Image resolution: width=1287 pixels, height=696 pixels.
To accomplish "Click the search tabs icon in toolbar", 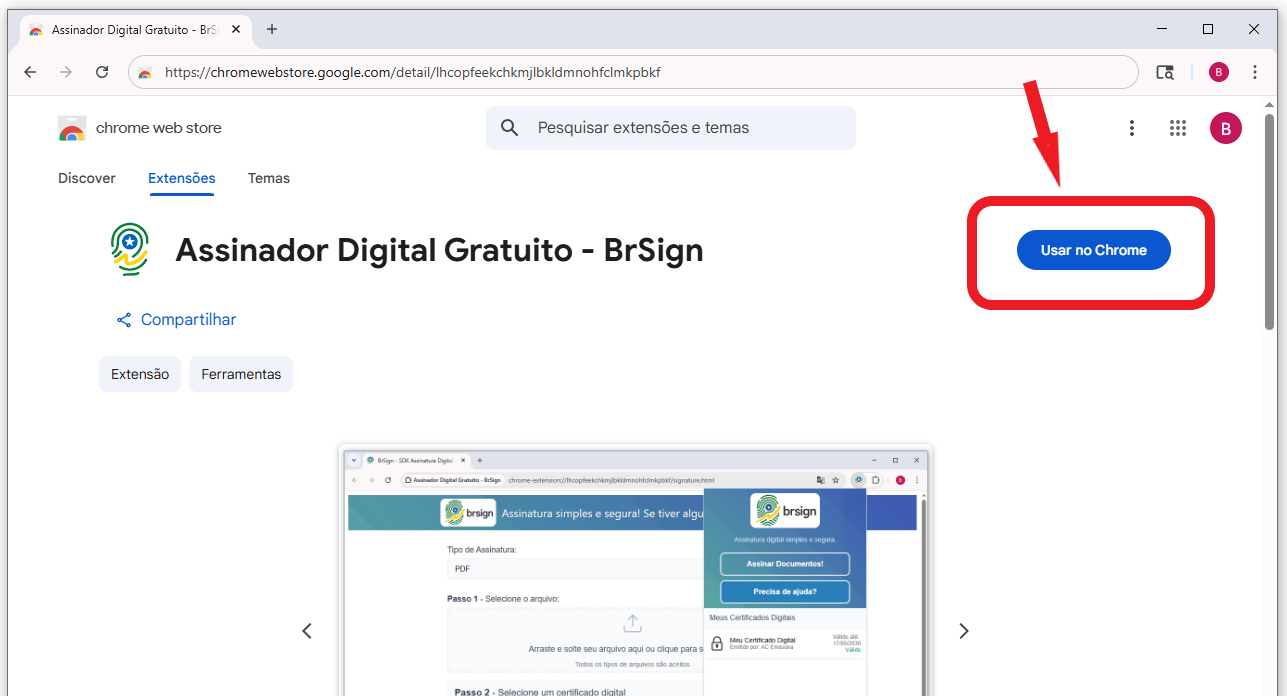I will pos(1164,72).
